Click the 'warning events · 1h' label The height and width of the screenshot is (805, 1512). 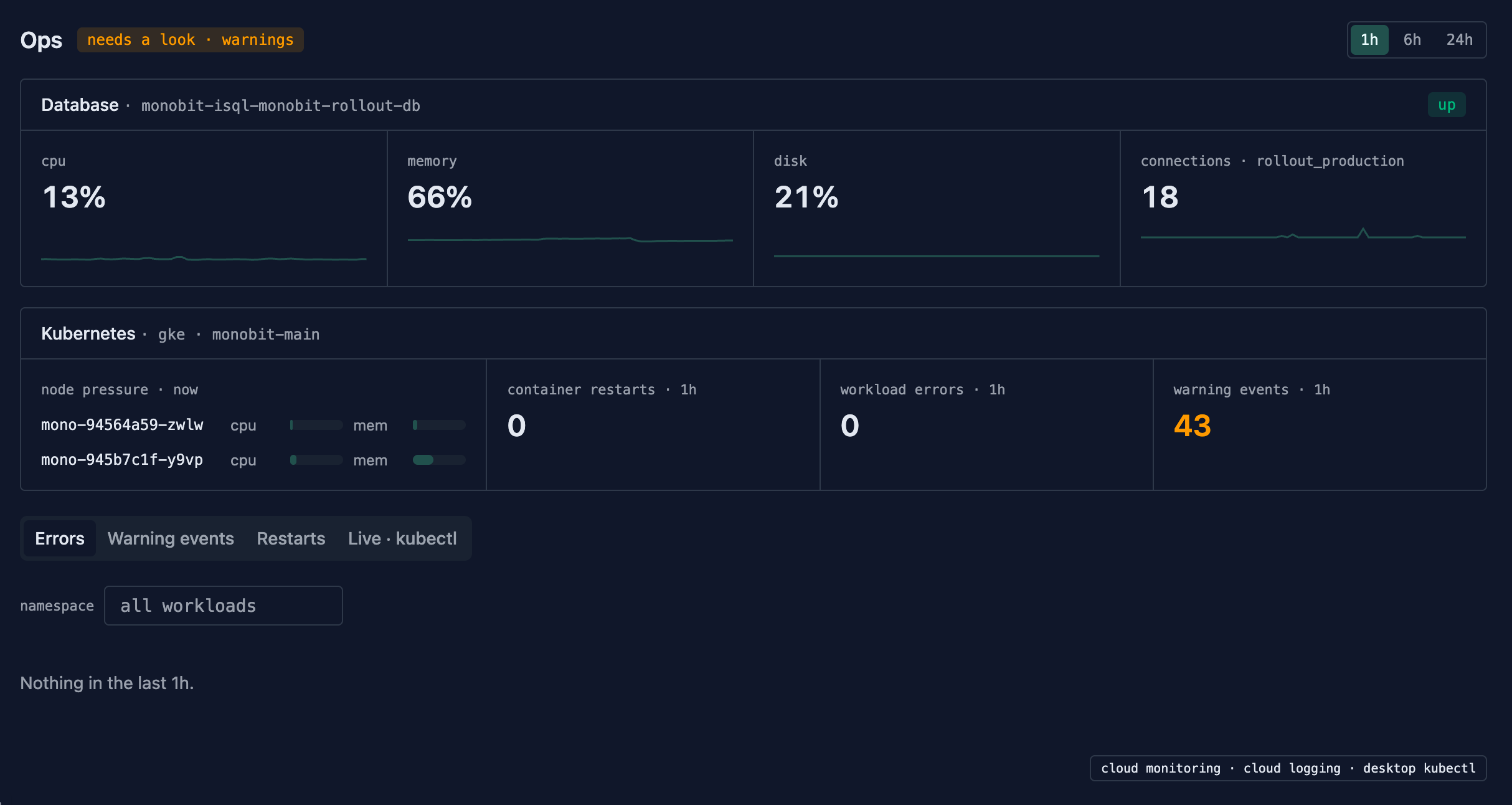(1252, 389)
